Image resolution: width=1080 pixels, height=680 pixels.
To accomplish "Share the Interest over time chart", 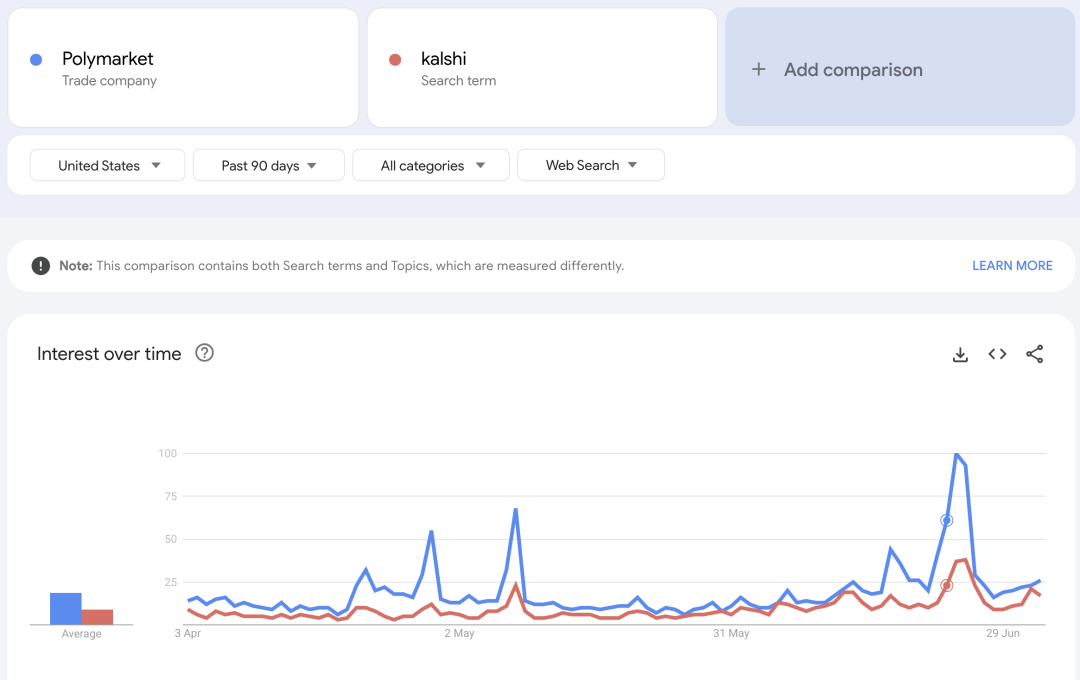I will [1035, 354].
